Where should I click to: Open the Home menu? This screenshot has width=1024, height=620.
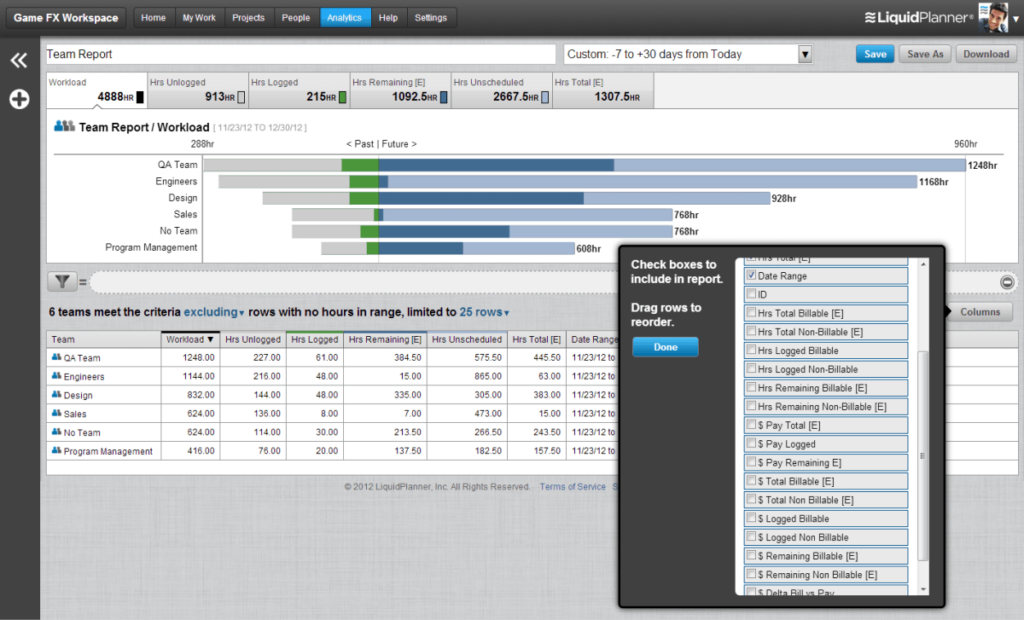[153, 18]
